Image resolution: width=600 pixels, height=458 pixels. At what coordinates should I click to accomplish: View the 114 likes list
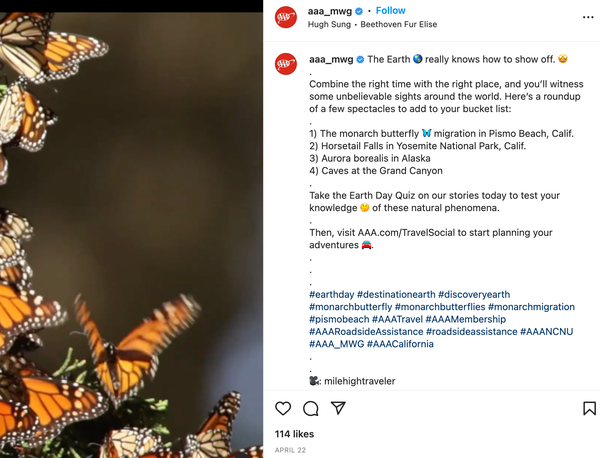click(x=294, y=434)
